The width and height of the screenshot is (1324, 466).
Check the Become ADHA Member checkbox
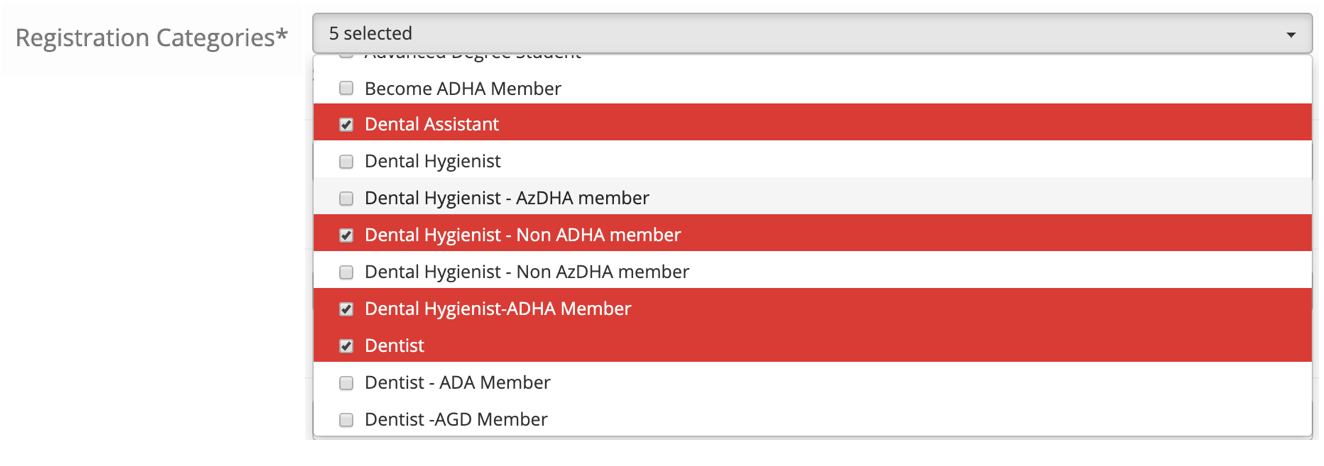[x=346, y=88]
